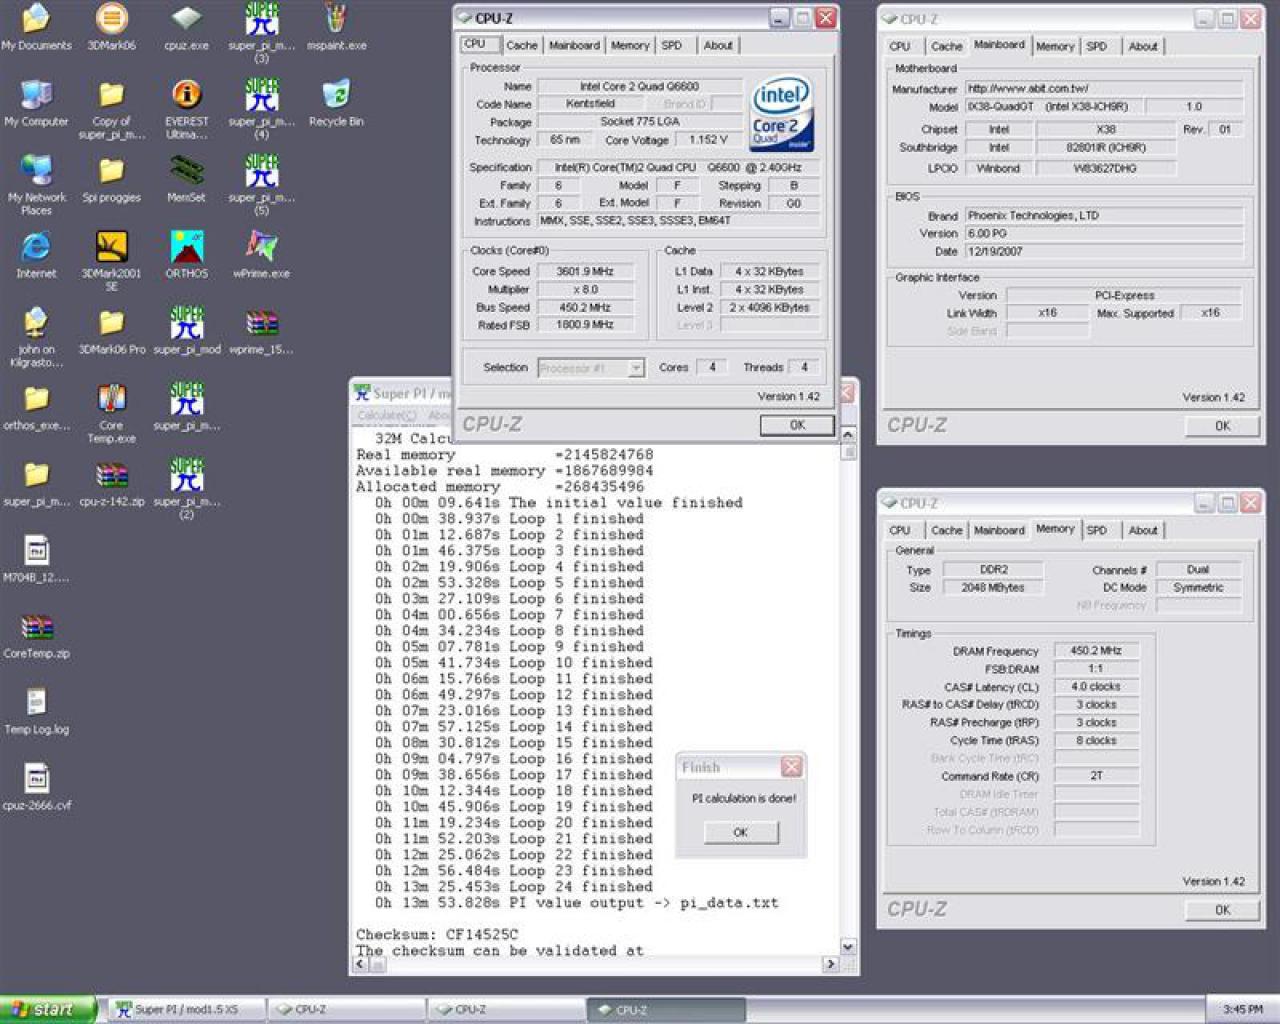Click the Bus Speed value 450.2 MHz
This screenshot has height=1024, width=1280.
click(x=585, y=307)
